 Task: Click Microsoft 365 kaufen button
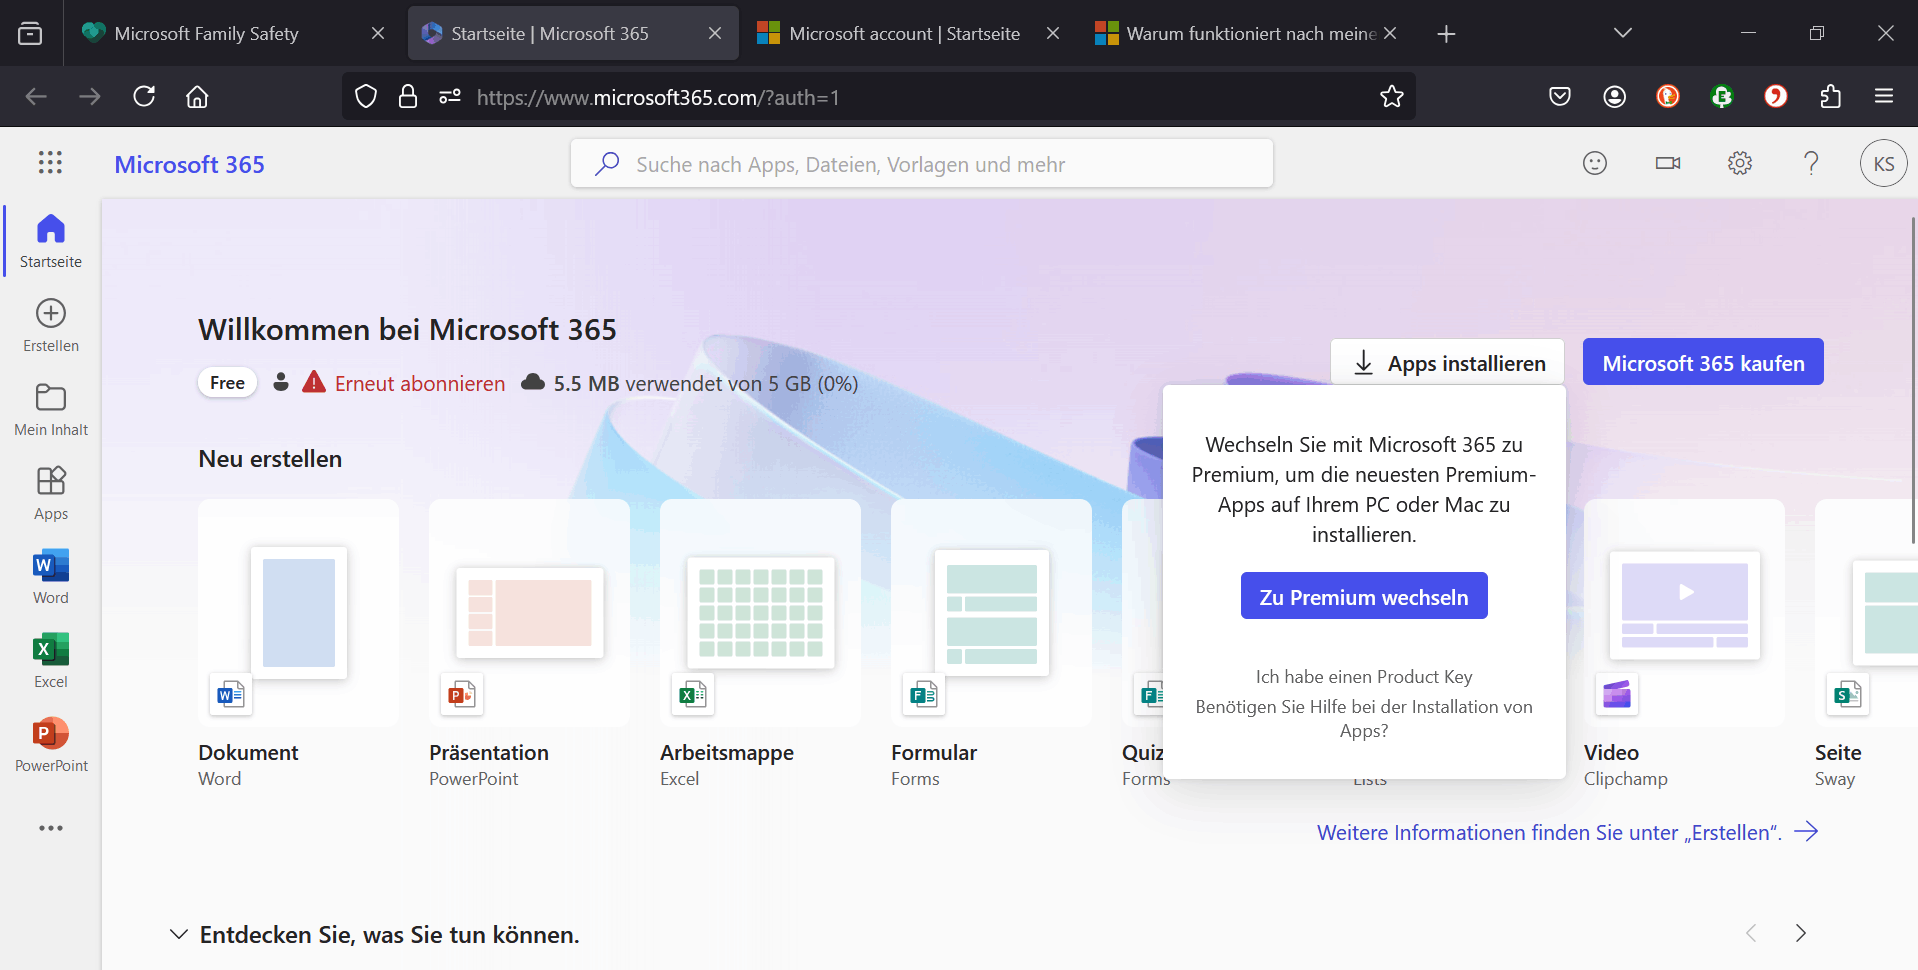[x=1703, y=362]
